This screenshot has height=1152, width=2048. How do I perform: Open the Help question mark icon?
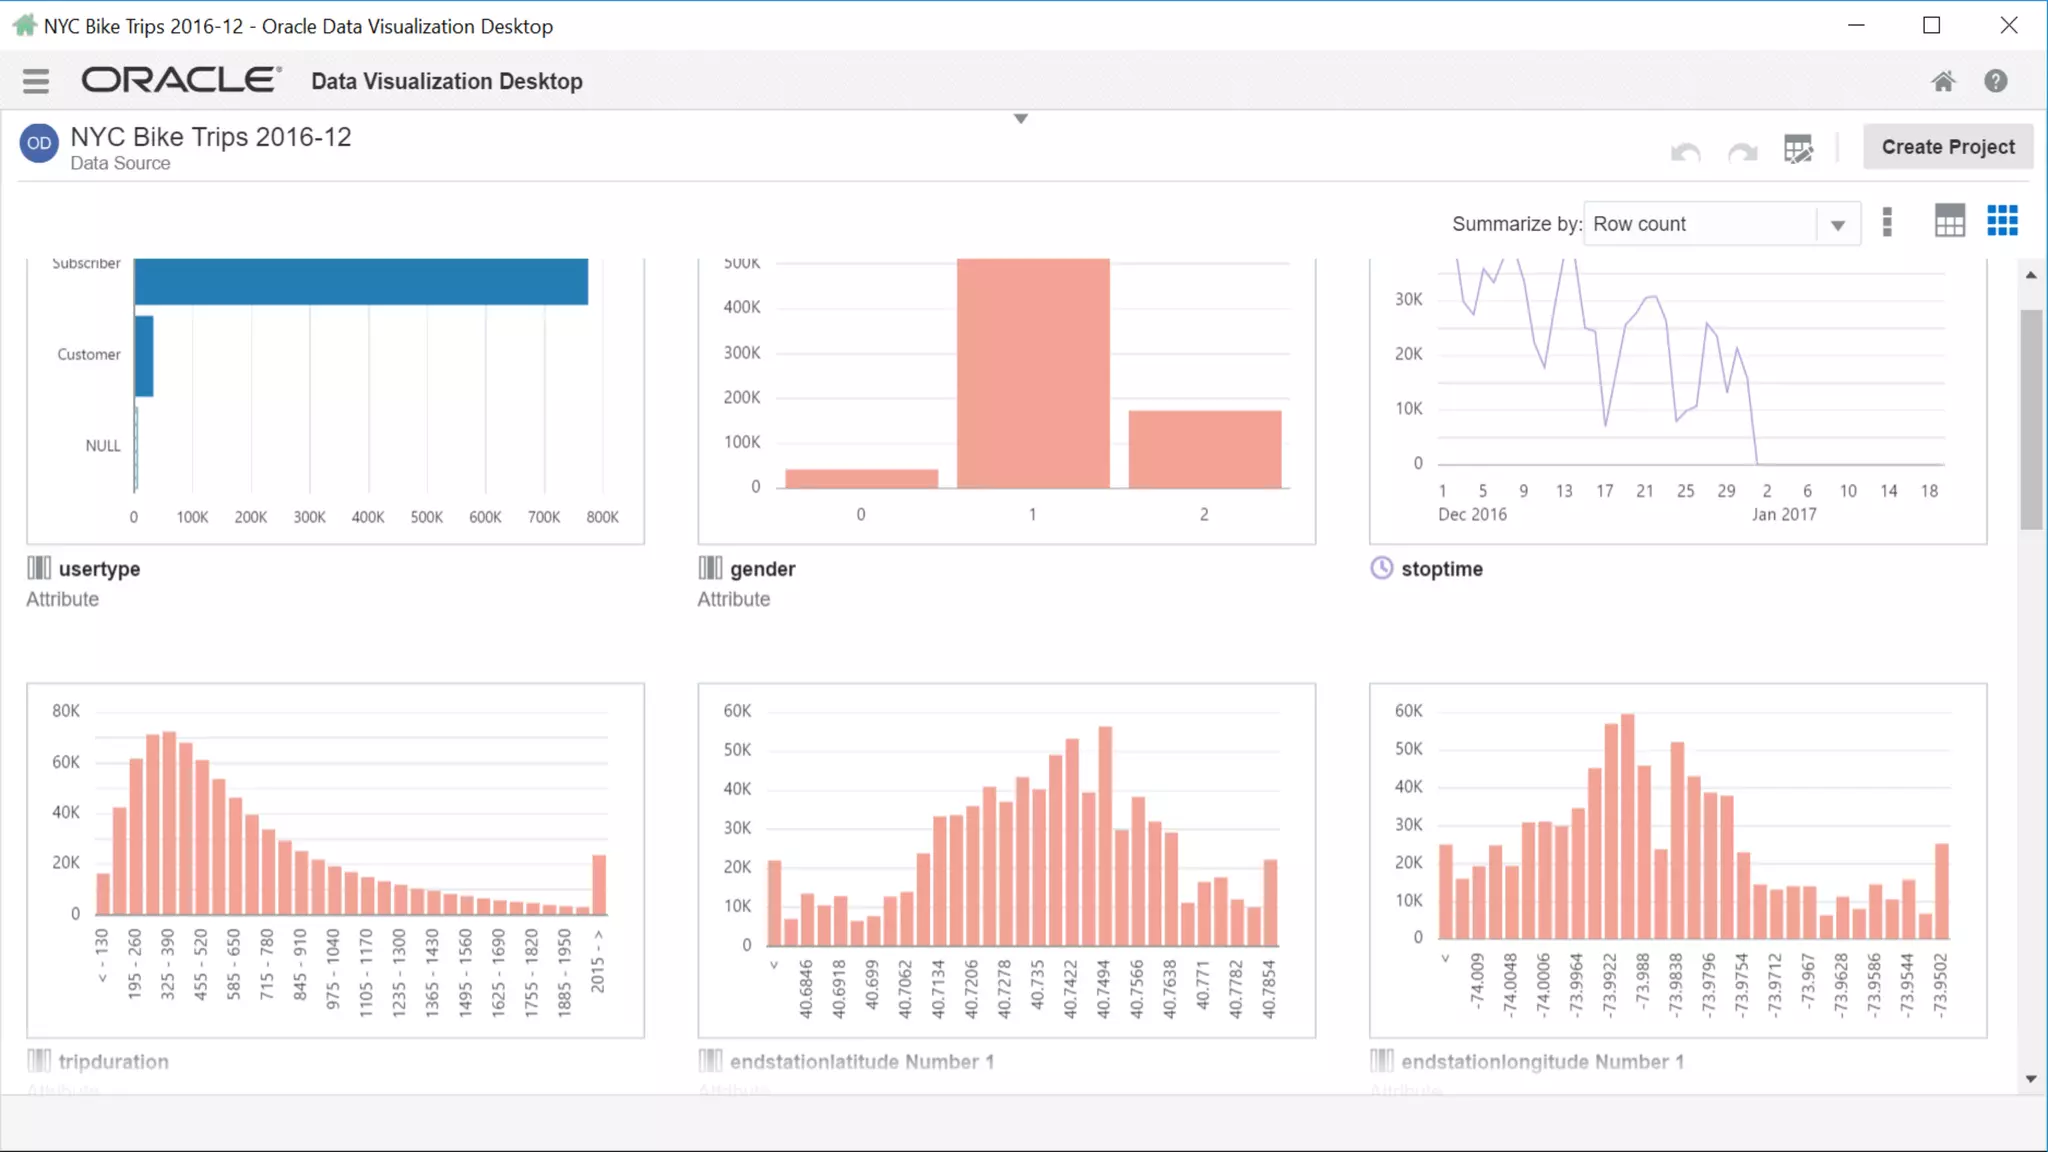pyautogui.click(x=1995, y=81)
